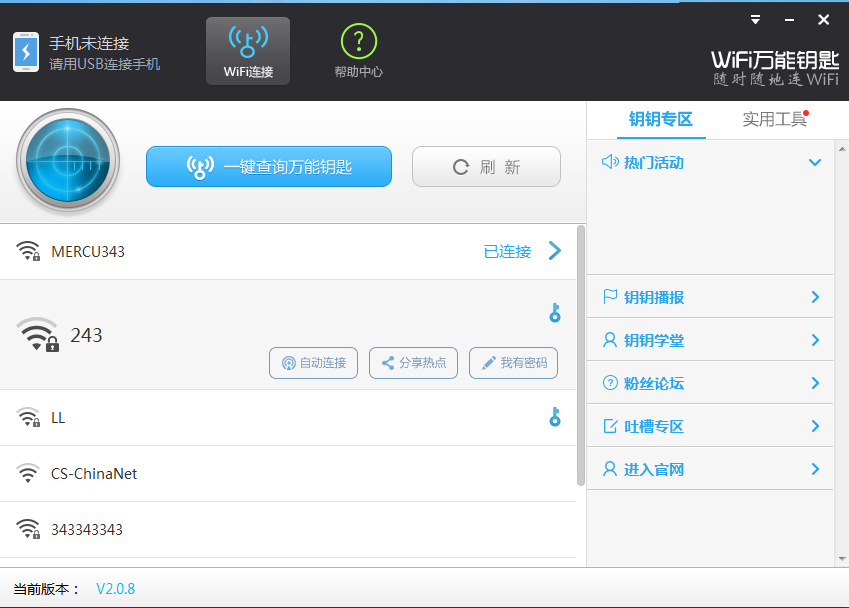Click the WiFi icon of CS-ChinaNet
The image size is (849, 608).
tap(28, 473)
